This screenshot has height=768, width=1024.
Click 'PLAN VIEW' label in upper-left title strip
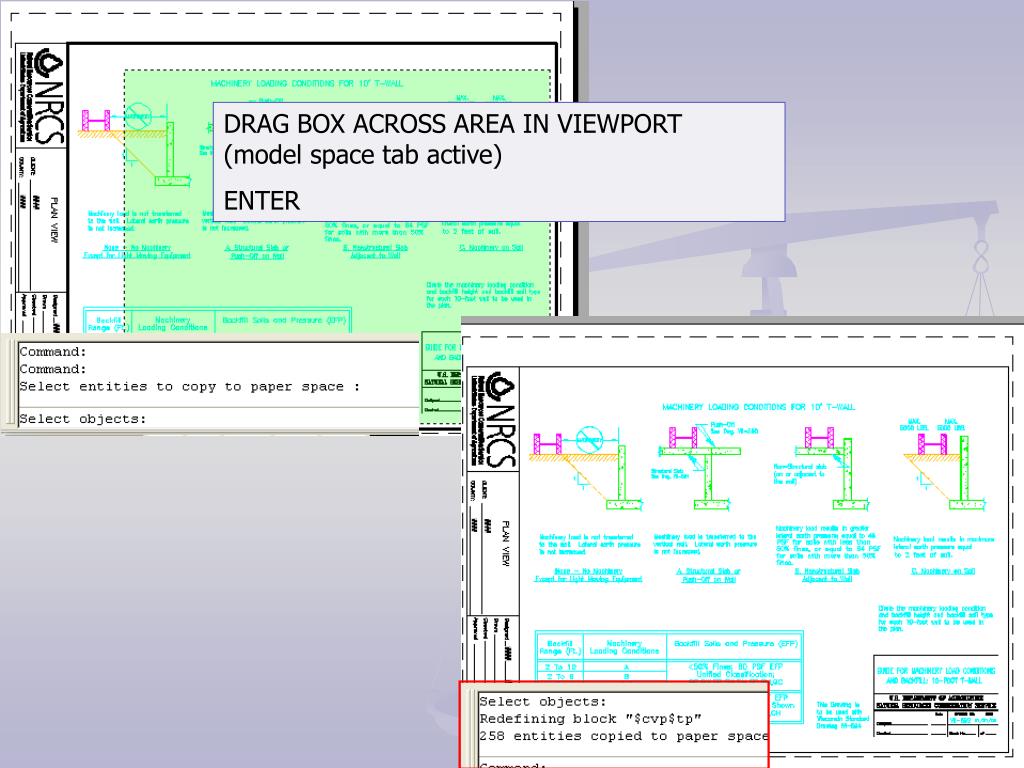(x=54, y=220)
